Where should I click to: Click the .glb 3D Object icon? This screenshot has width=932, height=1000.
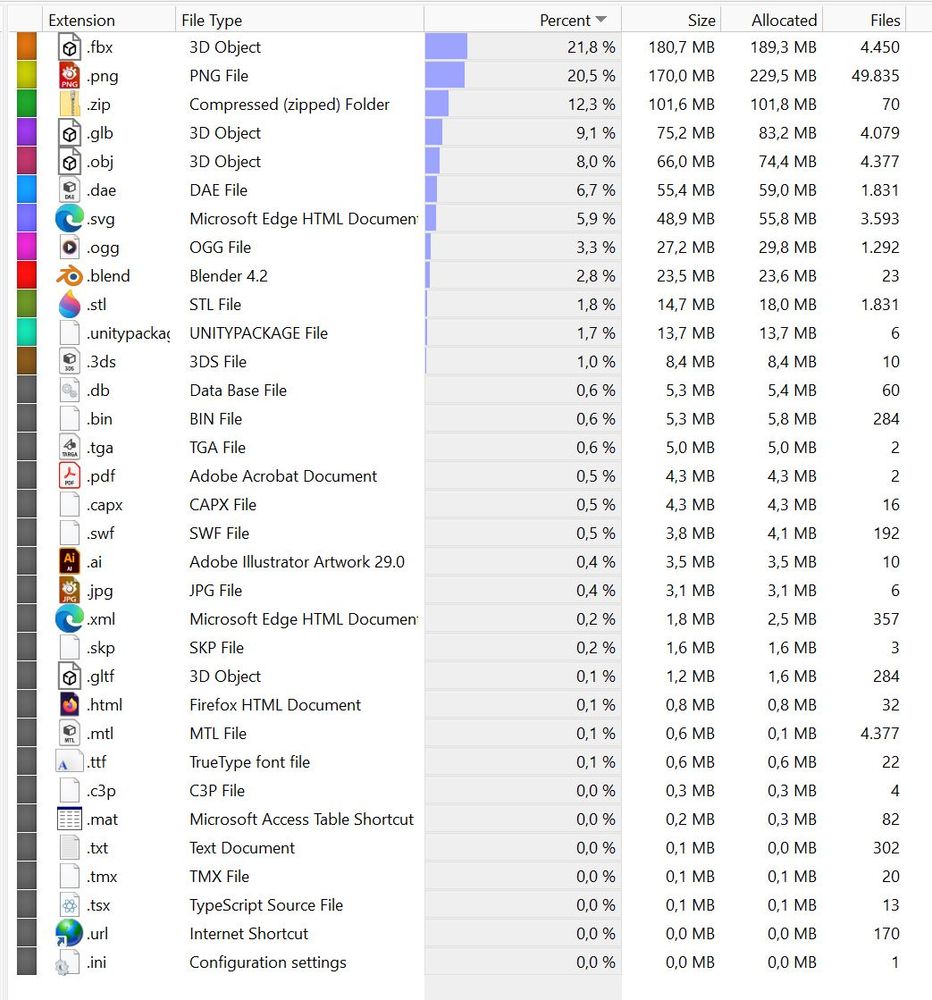click(70, 133)
